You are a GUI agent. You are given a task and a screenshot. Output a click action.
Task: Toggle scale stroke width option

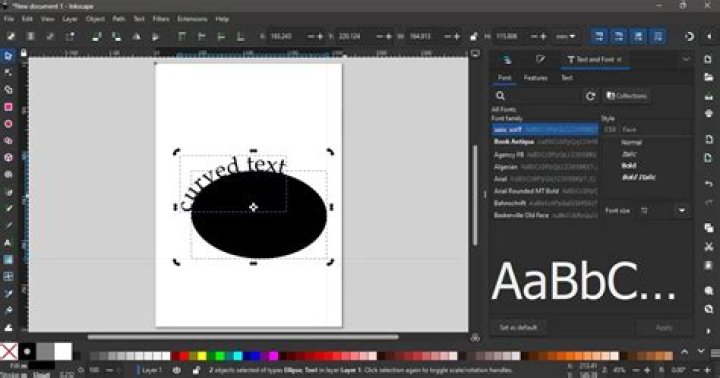[599, 36]
